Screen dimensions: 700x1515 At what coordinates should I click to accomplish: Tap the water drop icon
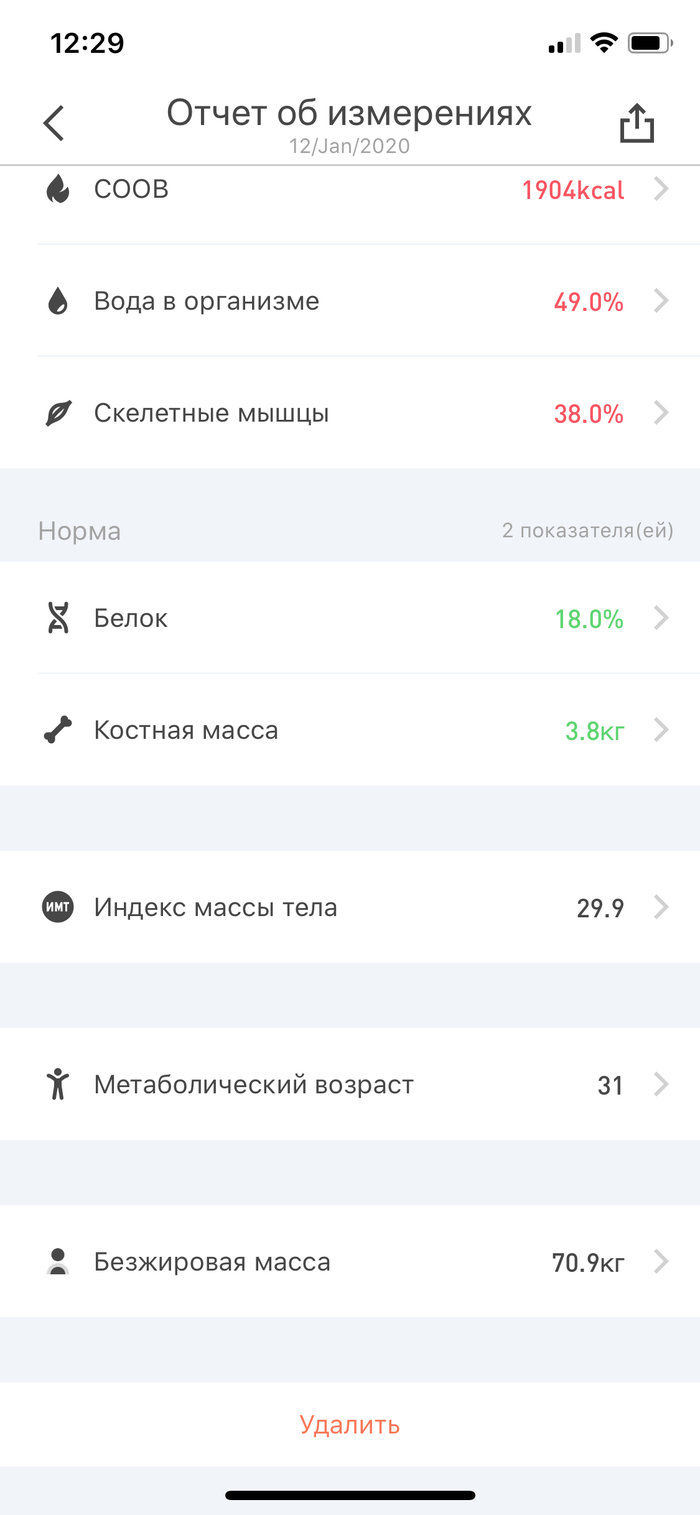point(58,301)
